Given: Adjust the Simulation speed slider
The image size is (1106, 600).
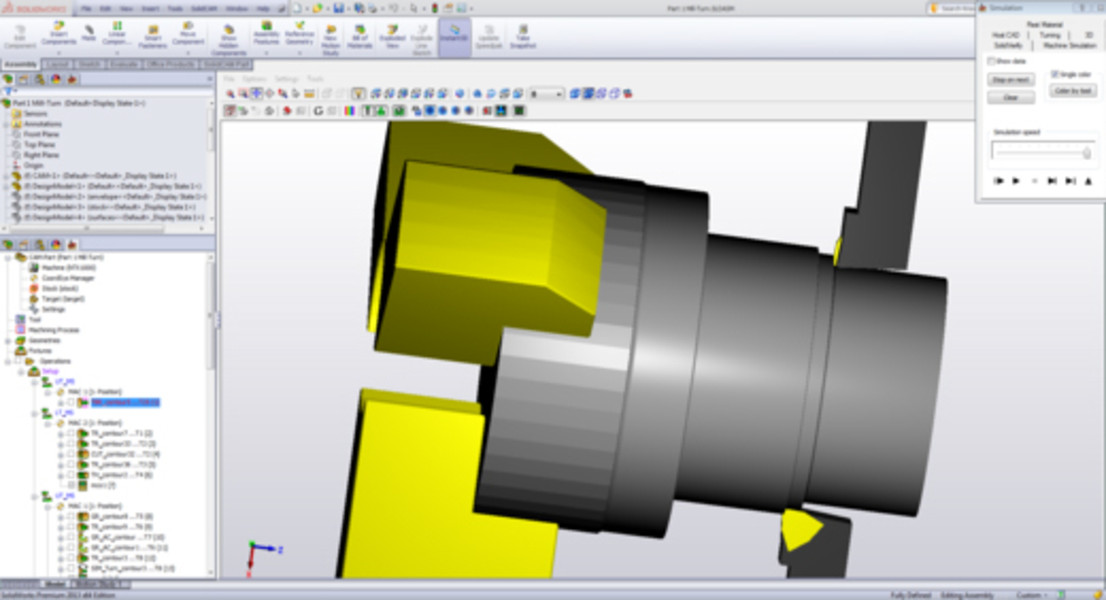Looking at the screenshot, I should (x=1084, y=151).
